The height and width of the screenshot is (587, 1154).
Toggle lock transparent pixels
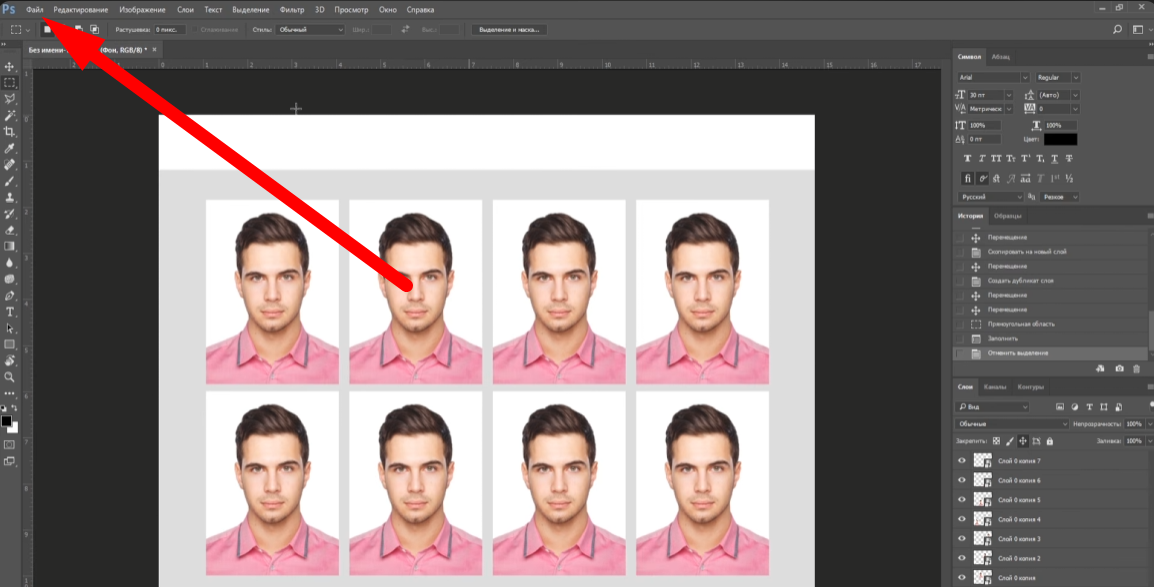(996, 441)
